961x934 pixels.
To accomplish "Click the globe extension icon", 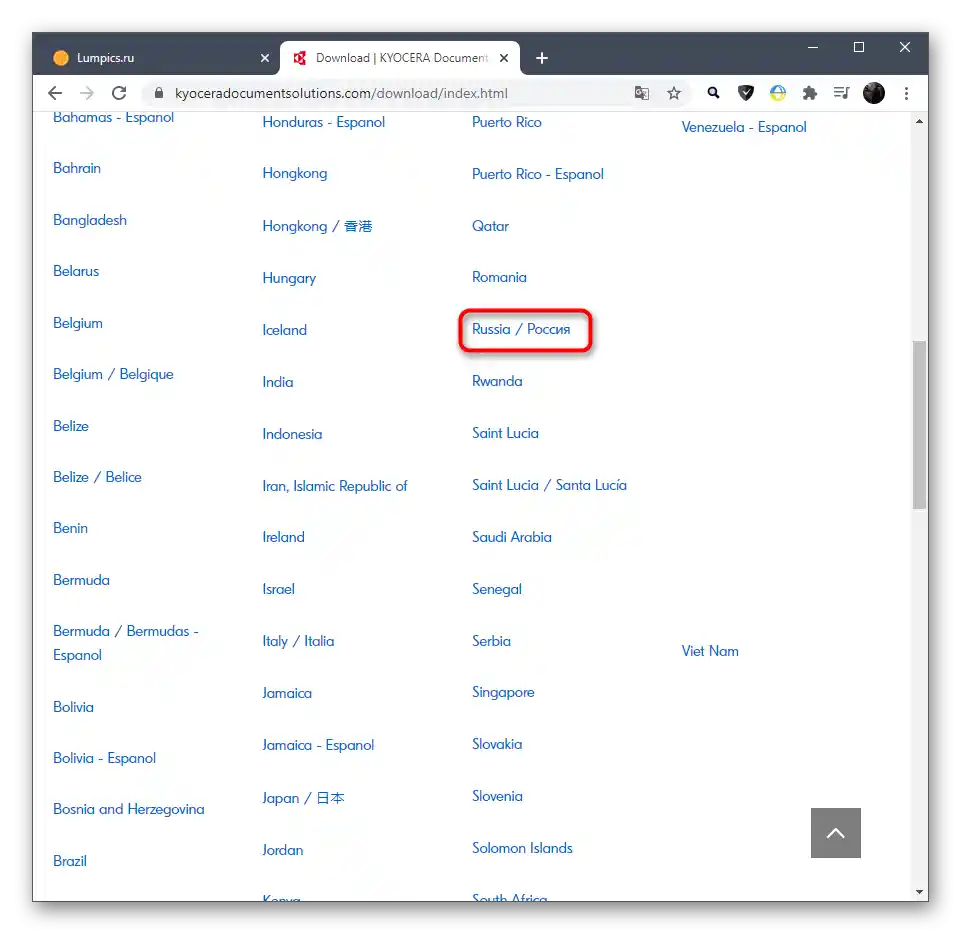I will (778, 93).
